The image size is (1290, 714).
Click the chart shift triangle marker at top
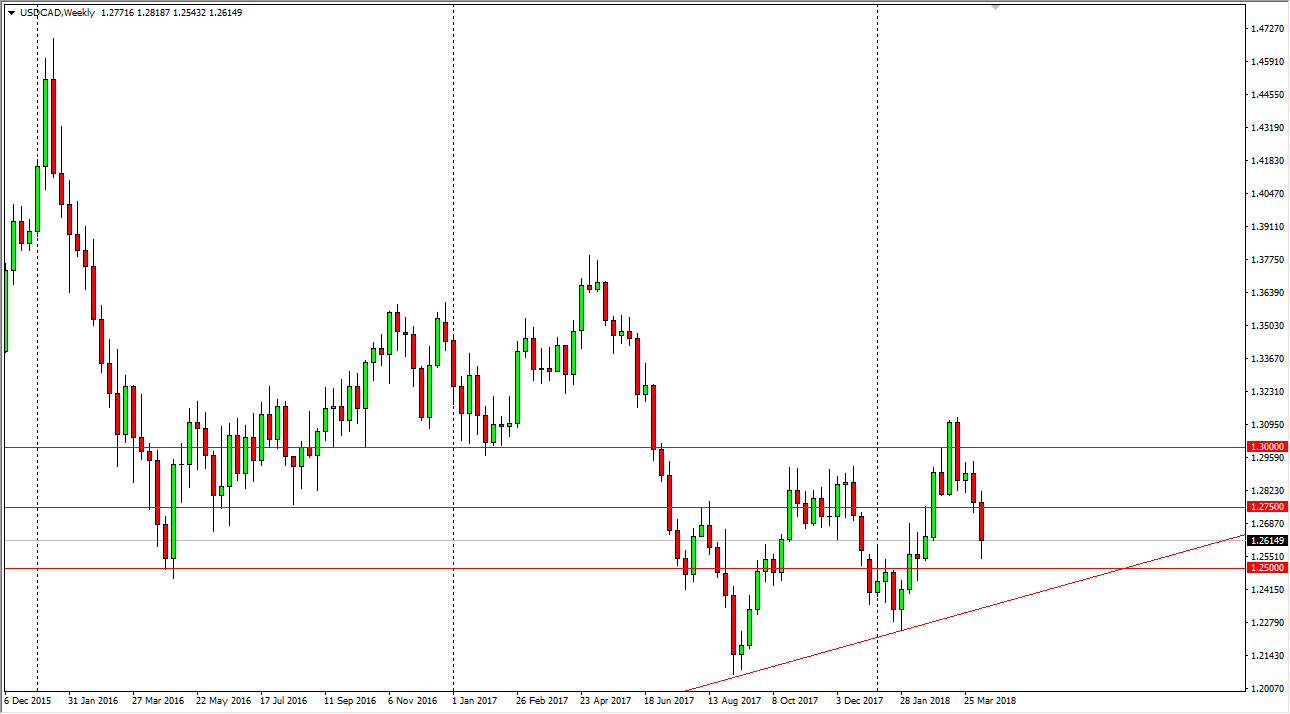pyautogui.click(x=993, y=8)
